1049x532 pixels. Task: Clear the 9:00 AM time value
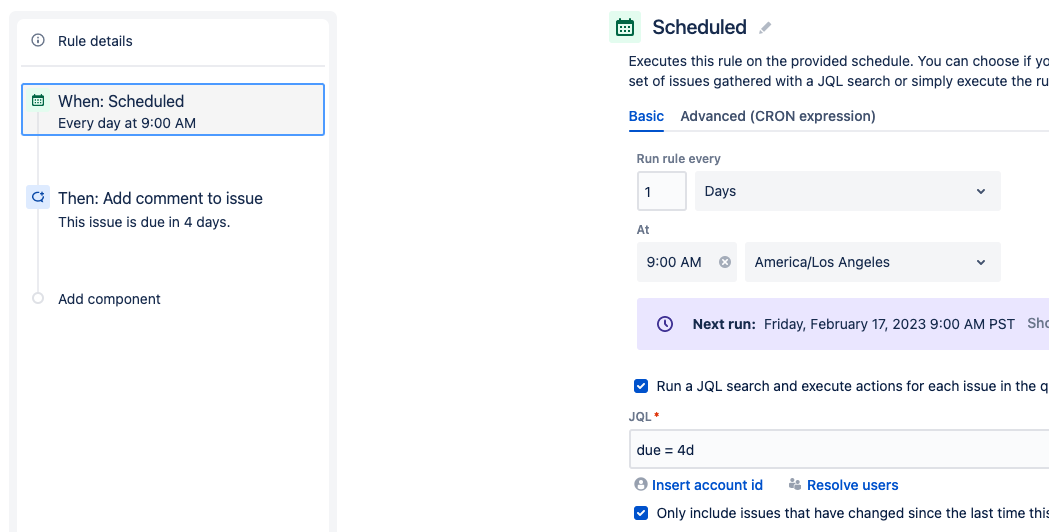(725, 262)
